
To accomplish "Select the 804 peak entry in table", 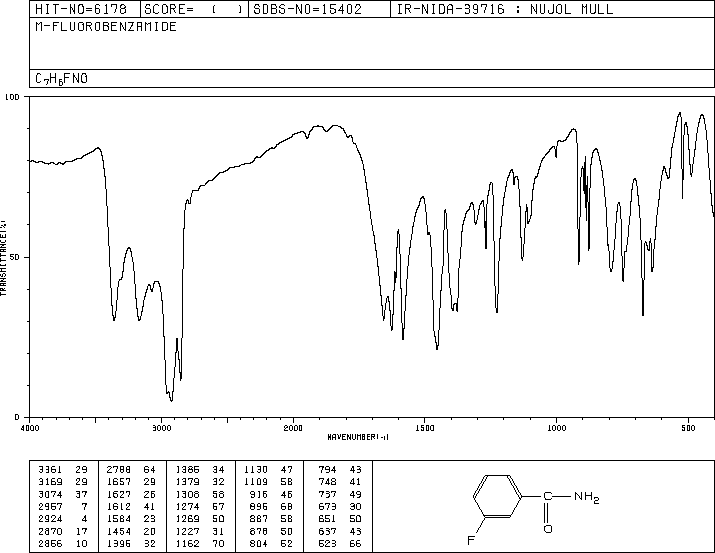I will pyautogui.click(x=272, y=543).
